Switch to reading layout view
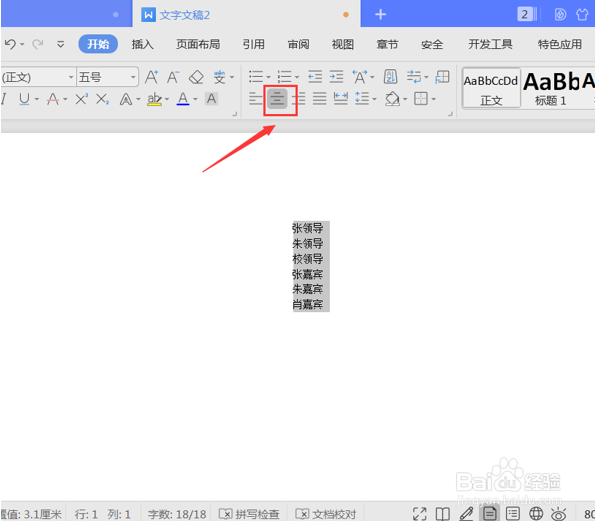Image resolution: width=595 pixels, height=521 pixels. coord(442,514)
